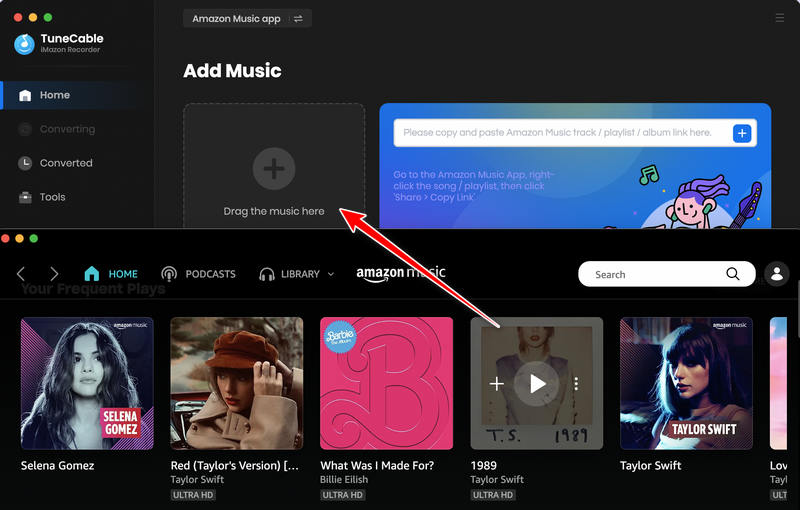Click the Taylor Swift playlist title
Viewport: 800px width, 510px height.
tap(651, 466)
